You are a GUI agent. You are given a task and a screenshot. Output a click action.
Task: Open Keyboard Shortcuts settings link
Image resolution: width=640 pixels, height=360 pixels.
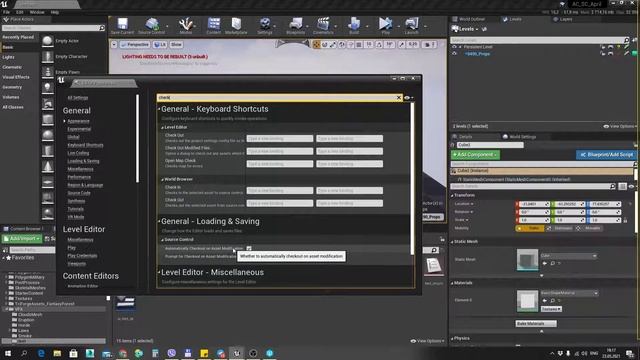(85, 145)
